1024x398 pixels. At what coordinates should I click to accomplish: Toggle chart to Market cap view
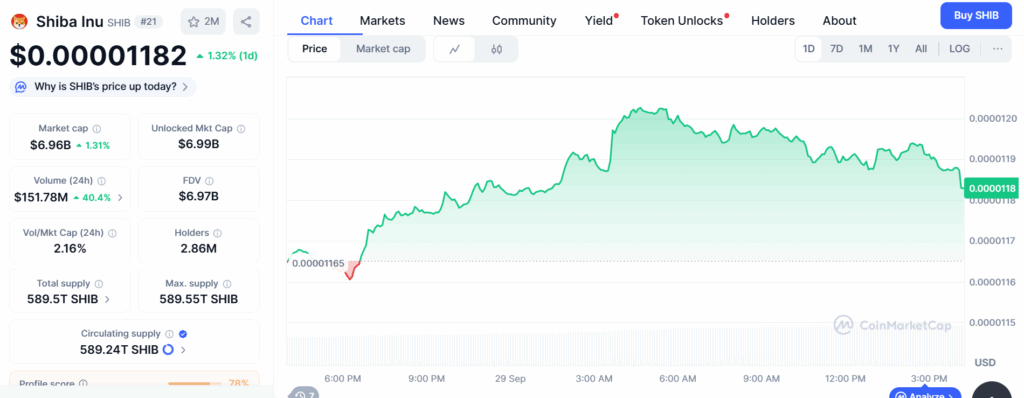point(383,49)
